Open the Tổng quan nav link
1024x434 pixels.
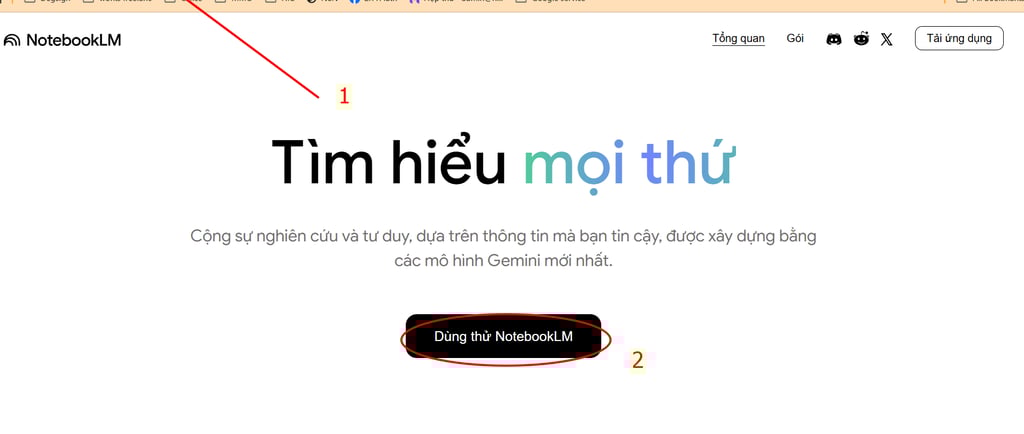pyautogui.click(x=738, y=39)
